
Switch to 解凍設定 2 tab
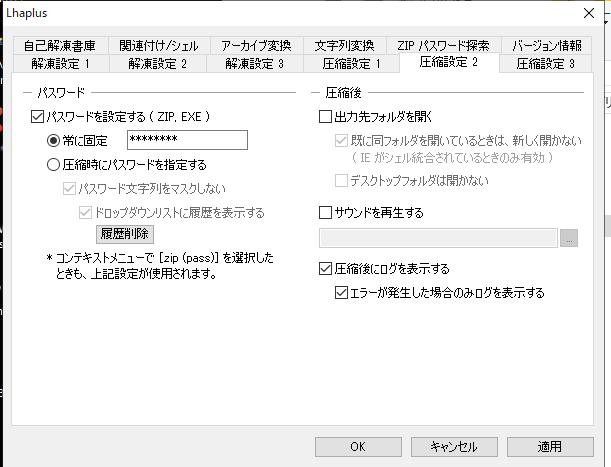158,64
